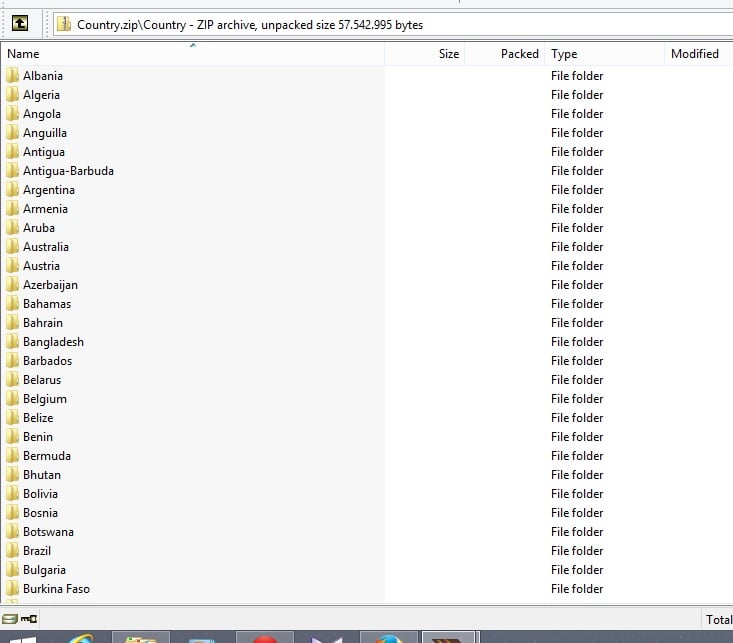Screen dimensions: 733x643
Task: Select the Bulgaria folder name
Action: click(x=44, y=570)
